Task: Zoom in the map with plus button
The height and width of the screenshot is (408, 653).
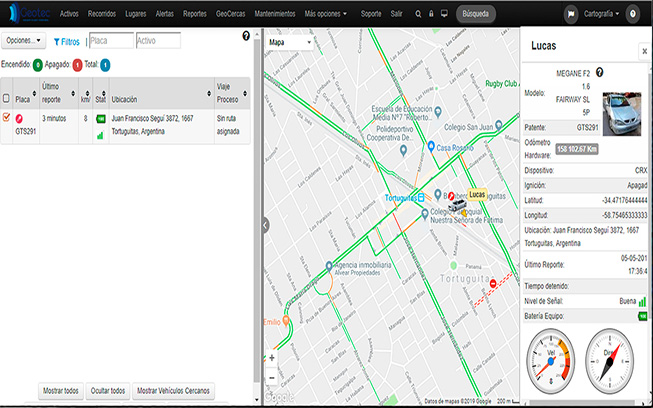Action: [272, 357]
